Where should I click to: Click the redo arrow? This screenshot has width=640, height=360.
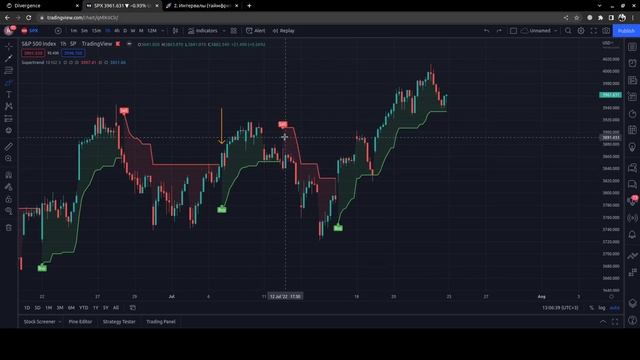tap(499, 31)
